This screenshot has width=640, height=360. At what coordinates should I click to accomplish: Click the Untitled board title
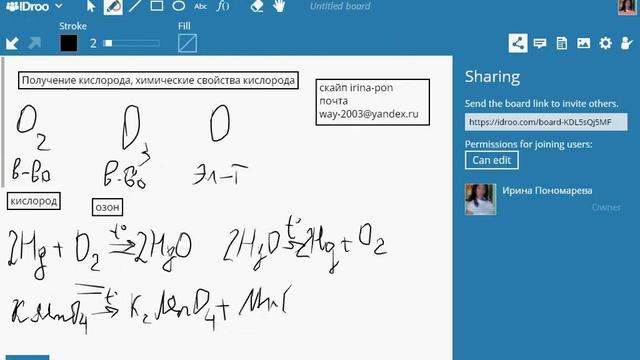point(340,6)
